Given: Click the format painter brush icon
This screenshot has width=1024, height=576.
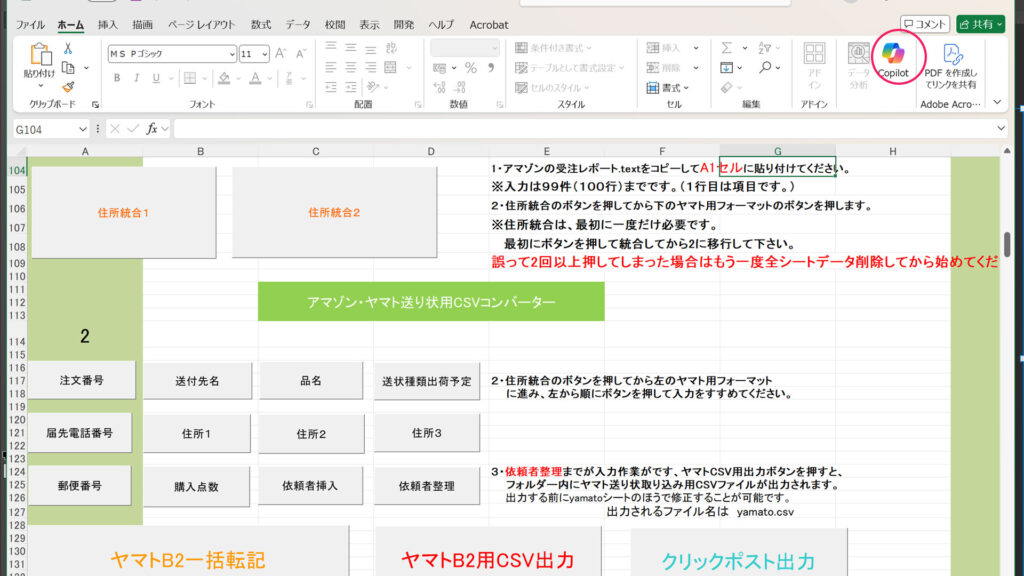Looking at the screenshot, I should tap(68, 88).
